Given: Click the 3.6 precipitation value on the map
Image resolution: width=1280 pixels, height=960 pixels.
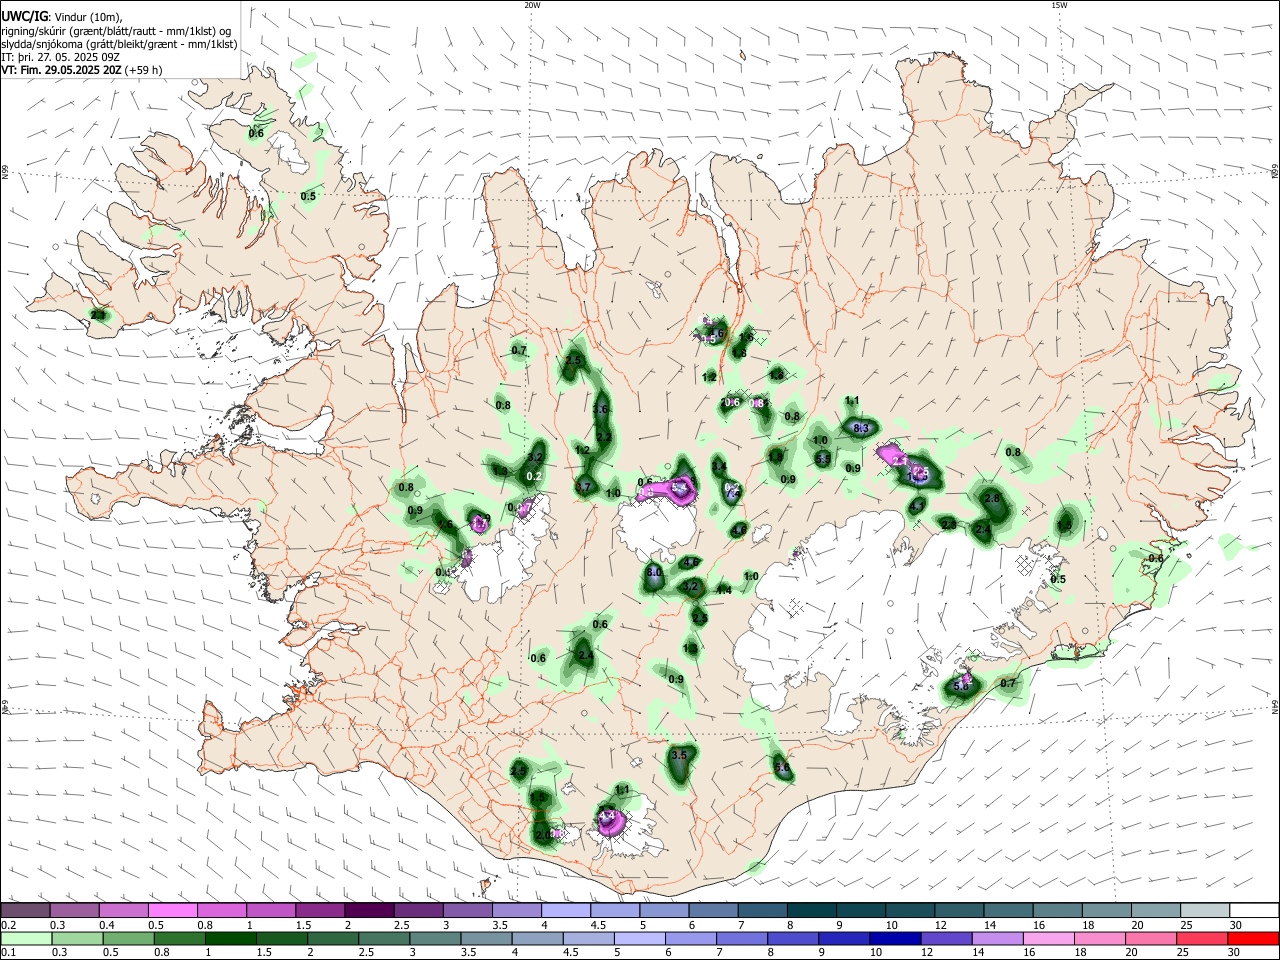Looking at the screenshot, I should pyautogui.click(x=601, y=410).
